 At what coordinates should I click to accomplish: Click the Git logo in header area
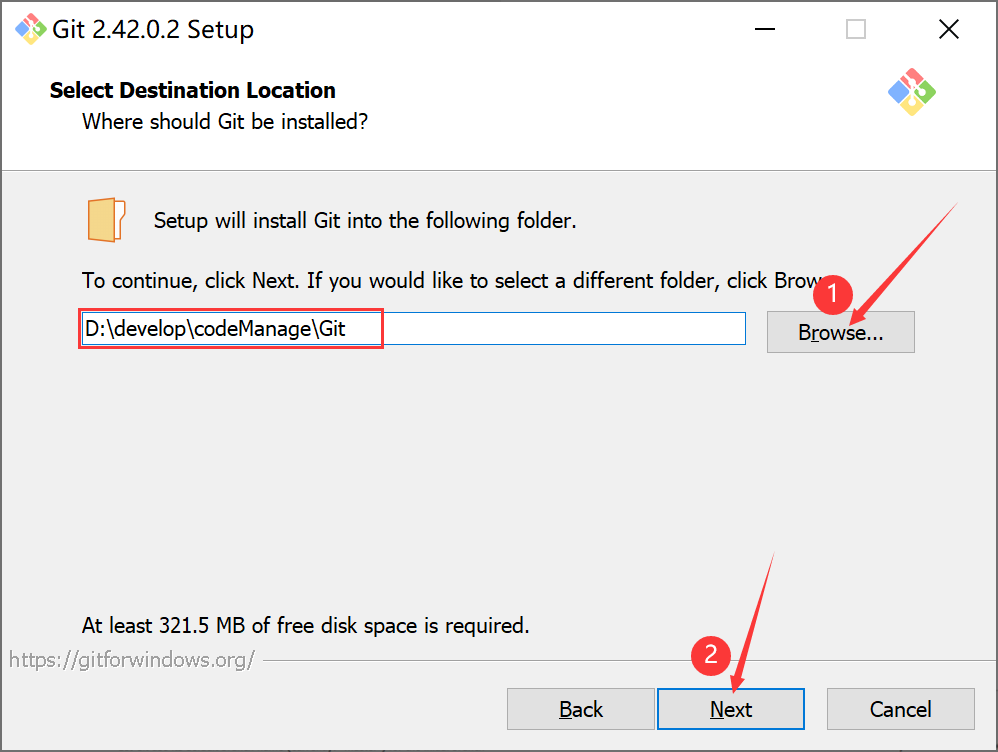point(911,92)
